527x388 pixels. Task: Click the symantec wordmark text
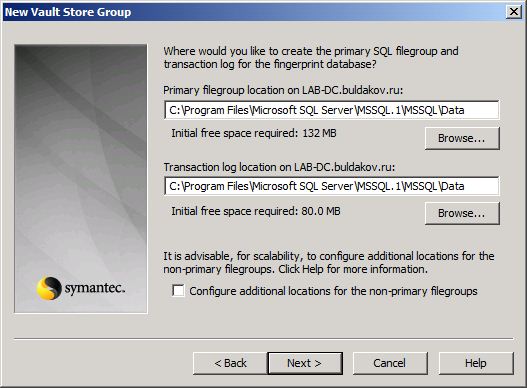coord(95,288)
